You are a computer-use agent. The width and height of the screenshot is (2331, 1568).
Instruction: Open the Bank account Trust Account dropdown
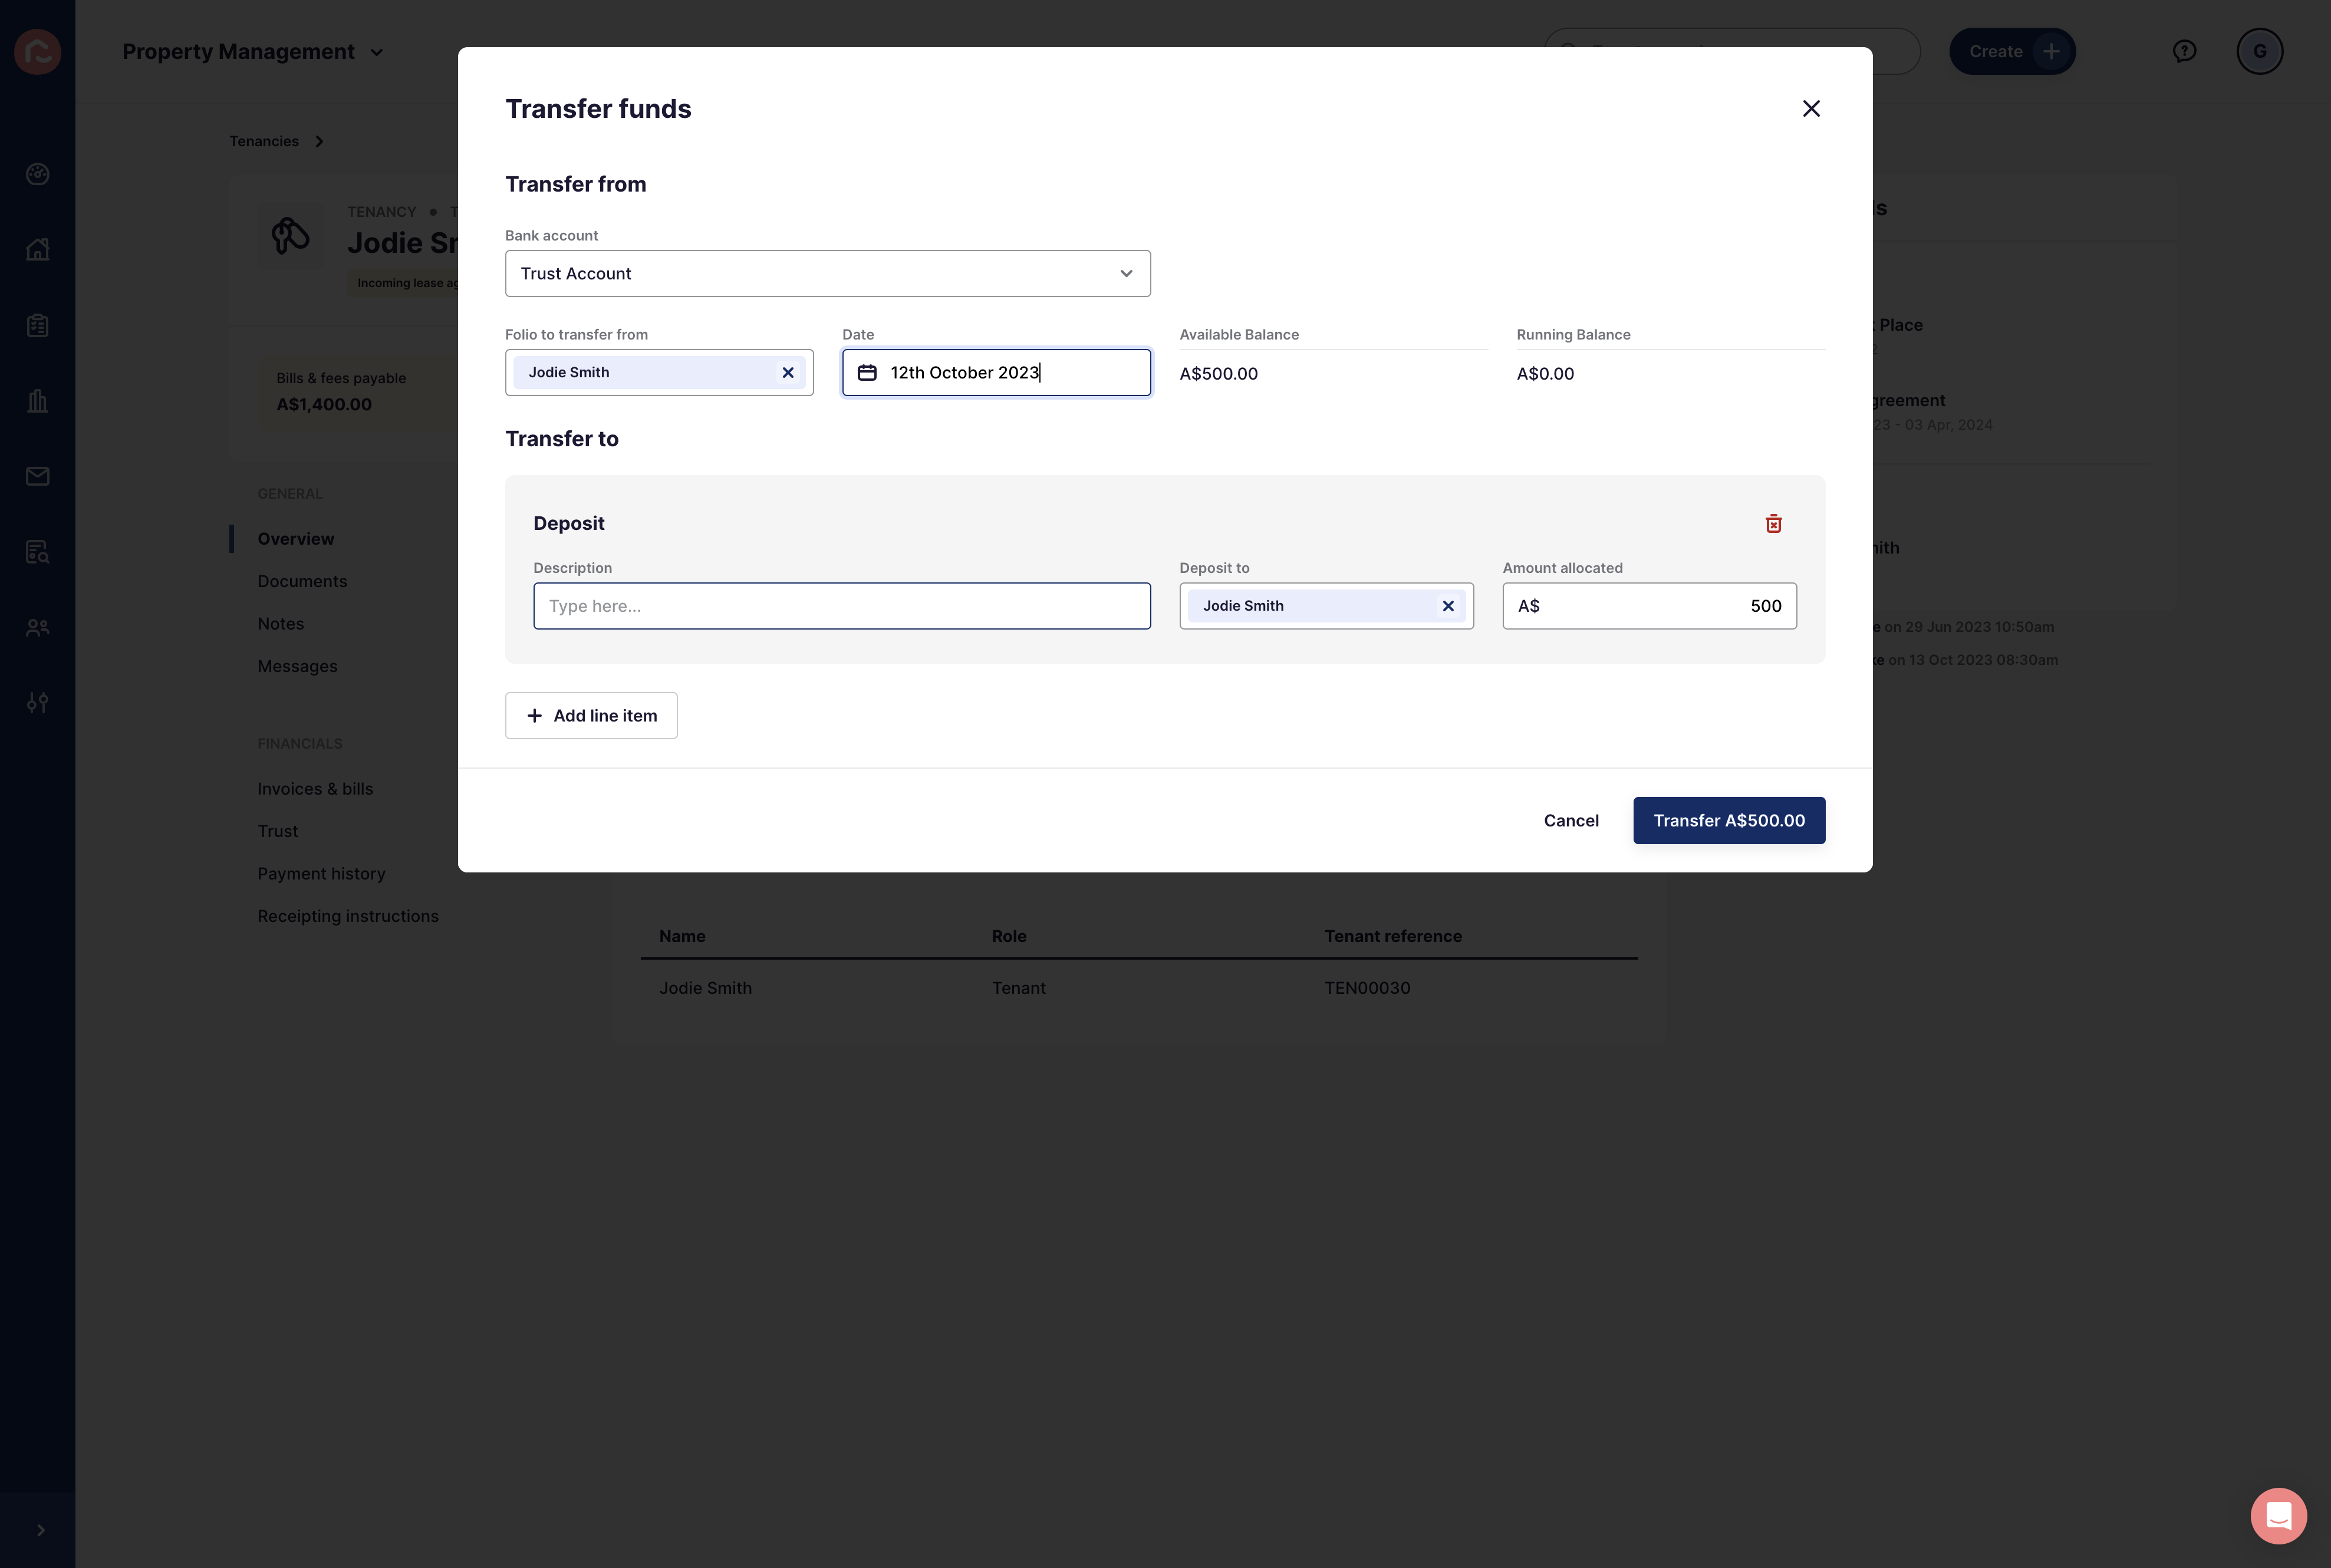pyautogui.click(x=828, y=273)
